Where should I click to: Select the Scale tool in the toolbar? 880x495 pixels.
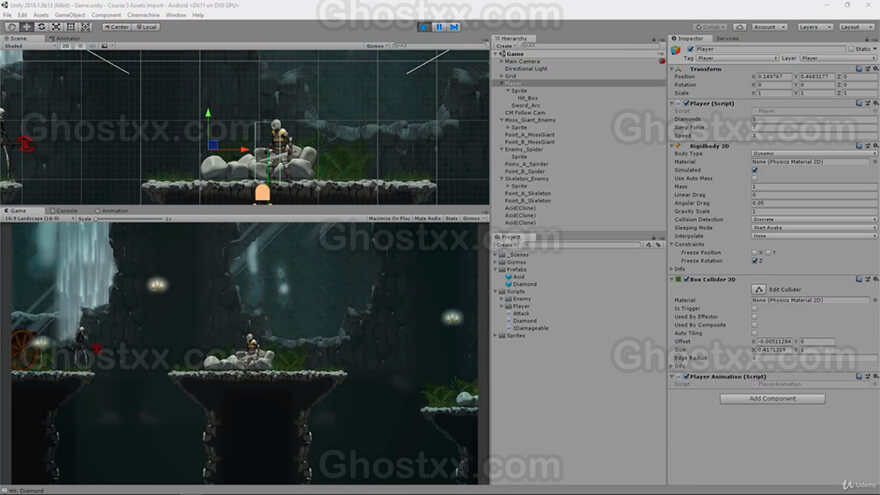click(56, 26)
